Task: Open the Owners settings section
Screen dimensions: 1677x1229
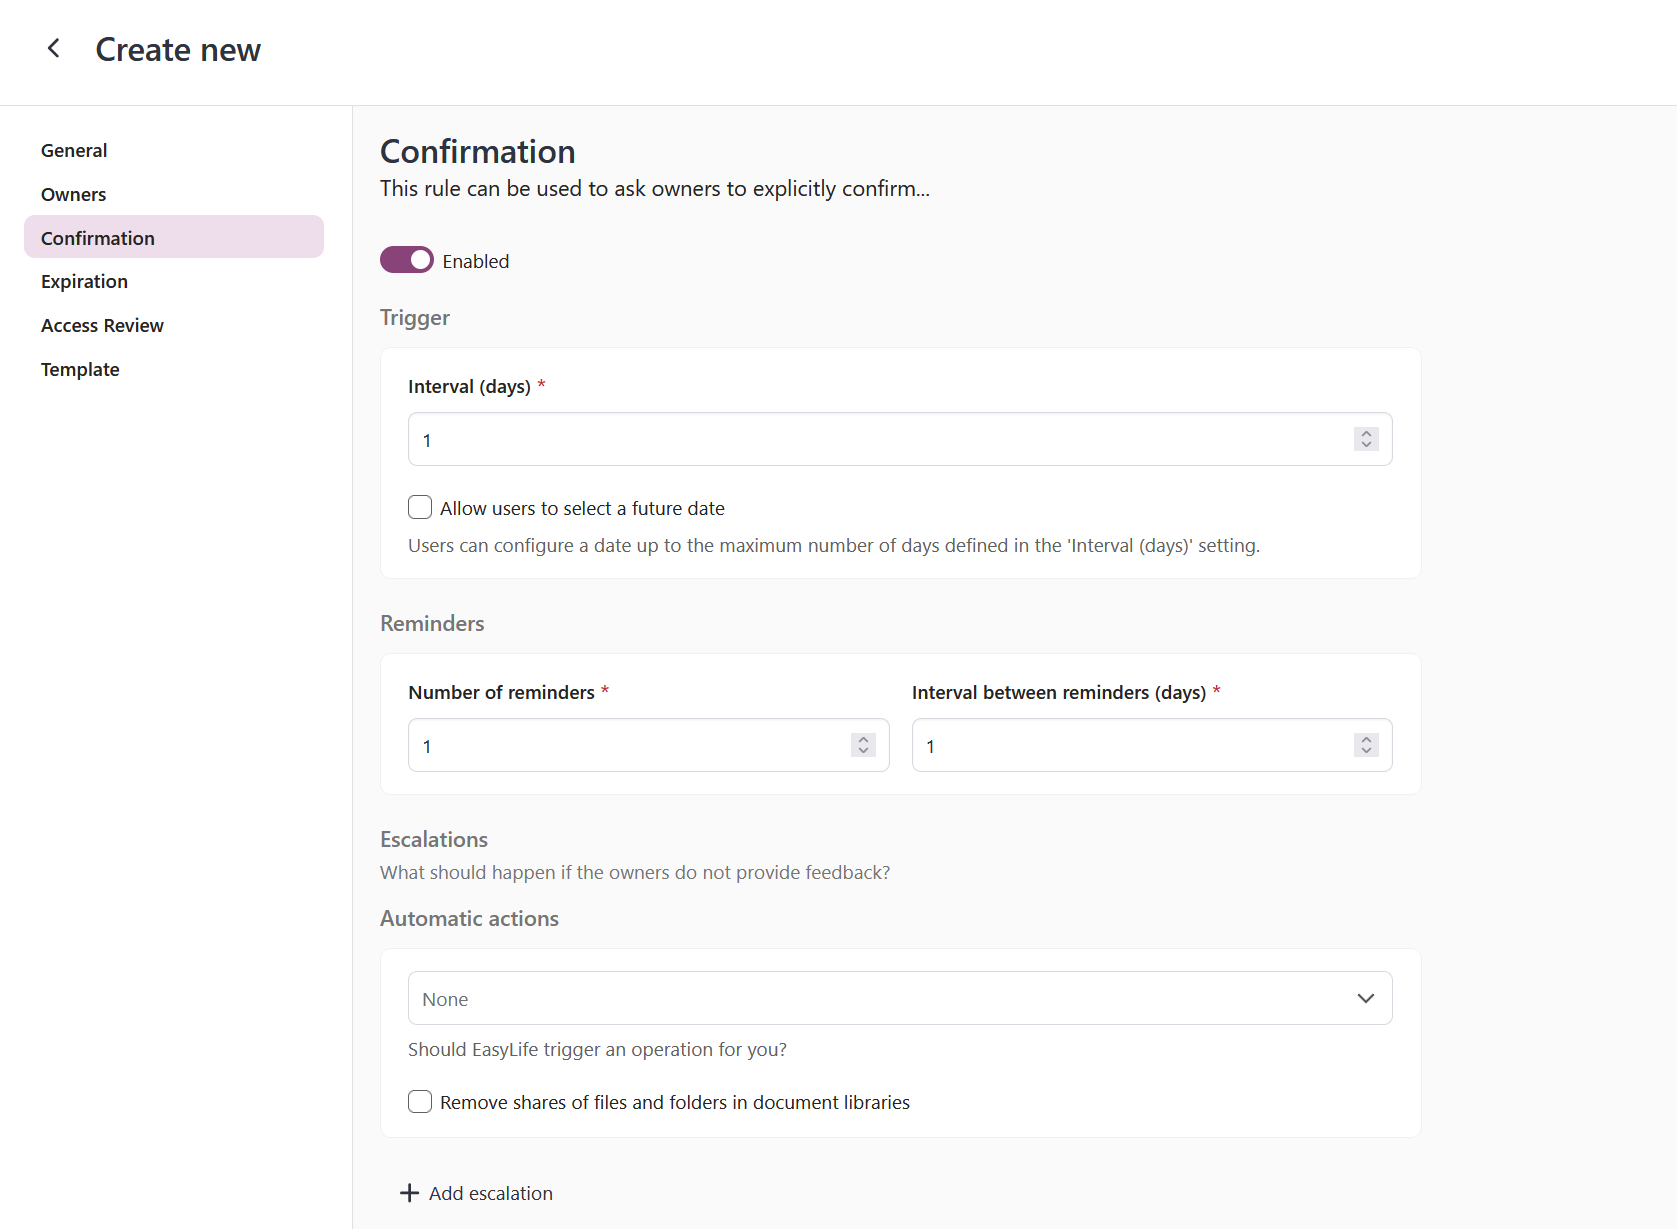Action: [x=73, y=194]
